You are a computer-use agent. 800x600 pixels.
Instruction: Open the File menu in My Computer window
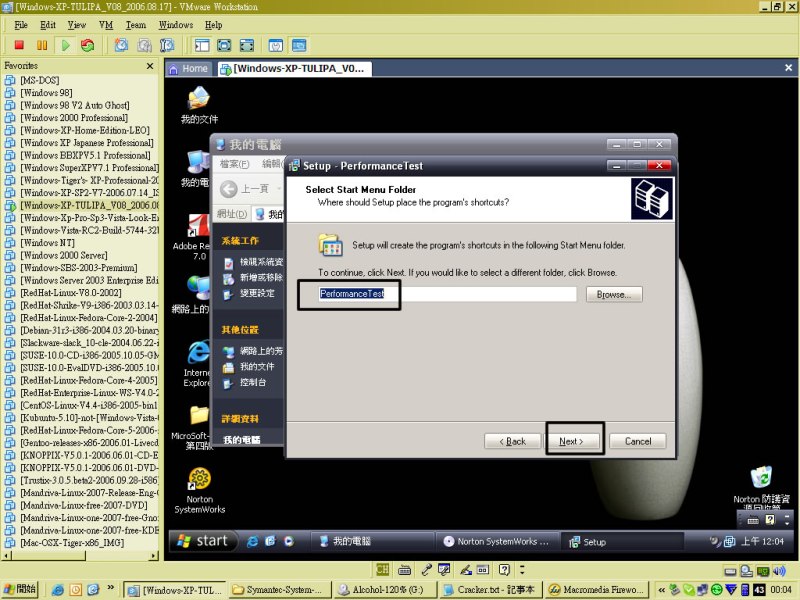tap(234, 164)
